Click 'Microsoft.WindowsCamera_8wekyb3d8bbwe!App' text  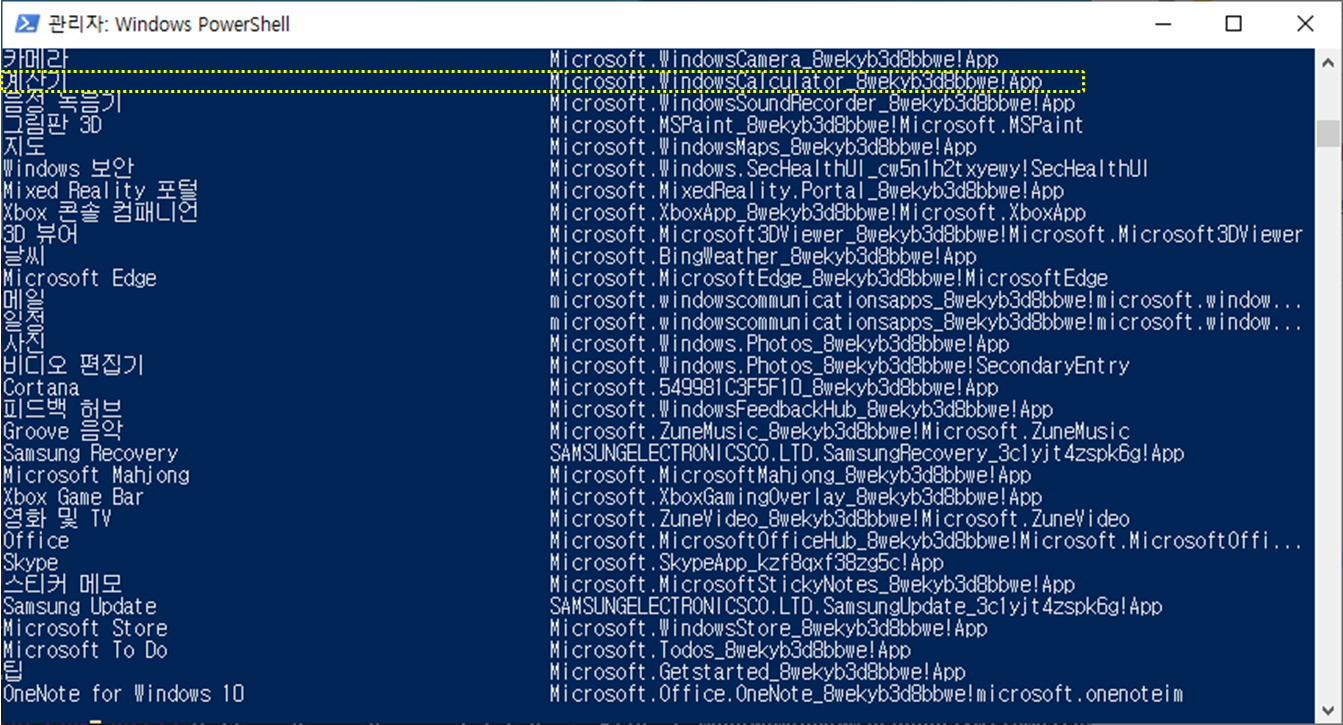tap(774, 60)
